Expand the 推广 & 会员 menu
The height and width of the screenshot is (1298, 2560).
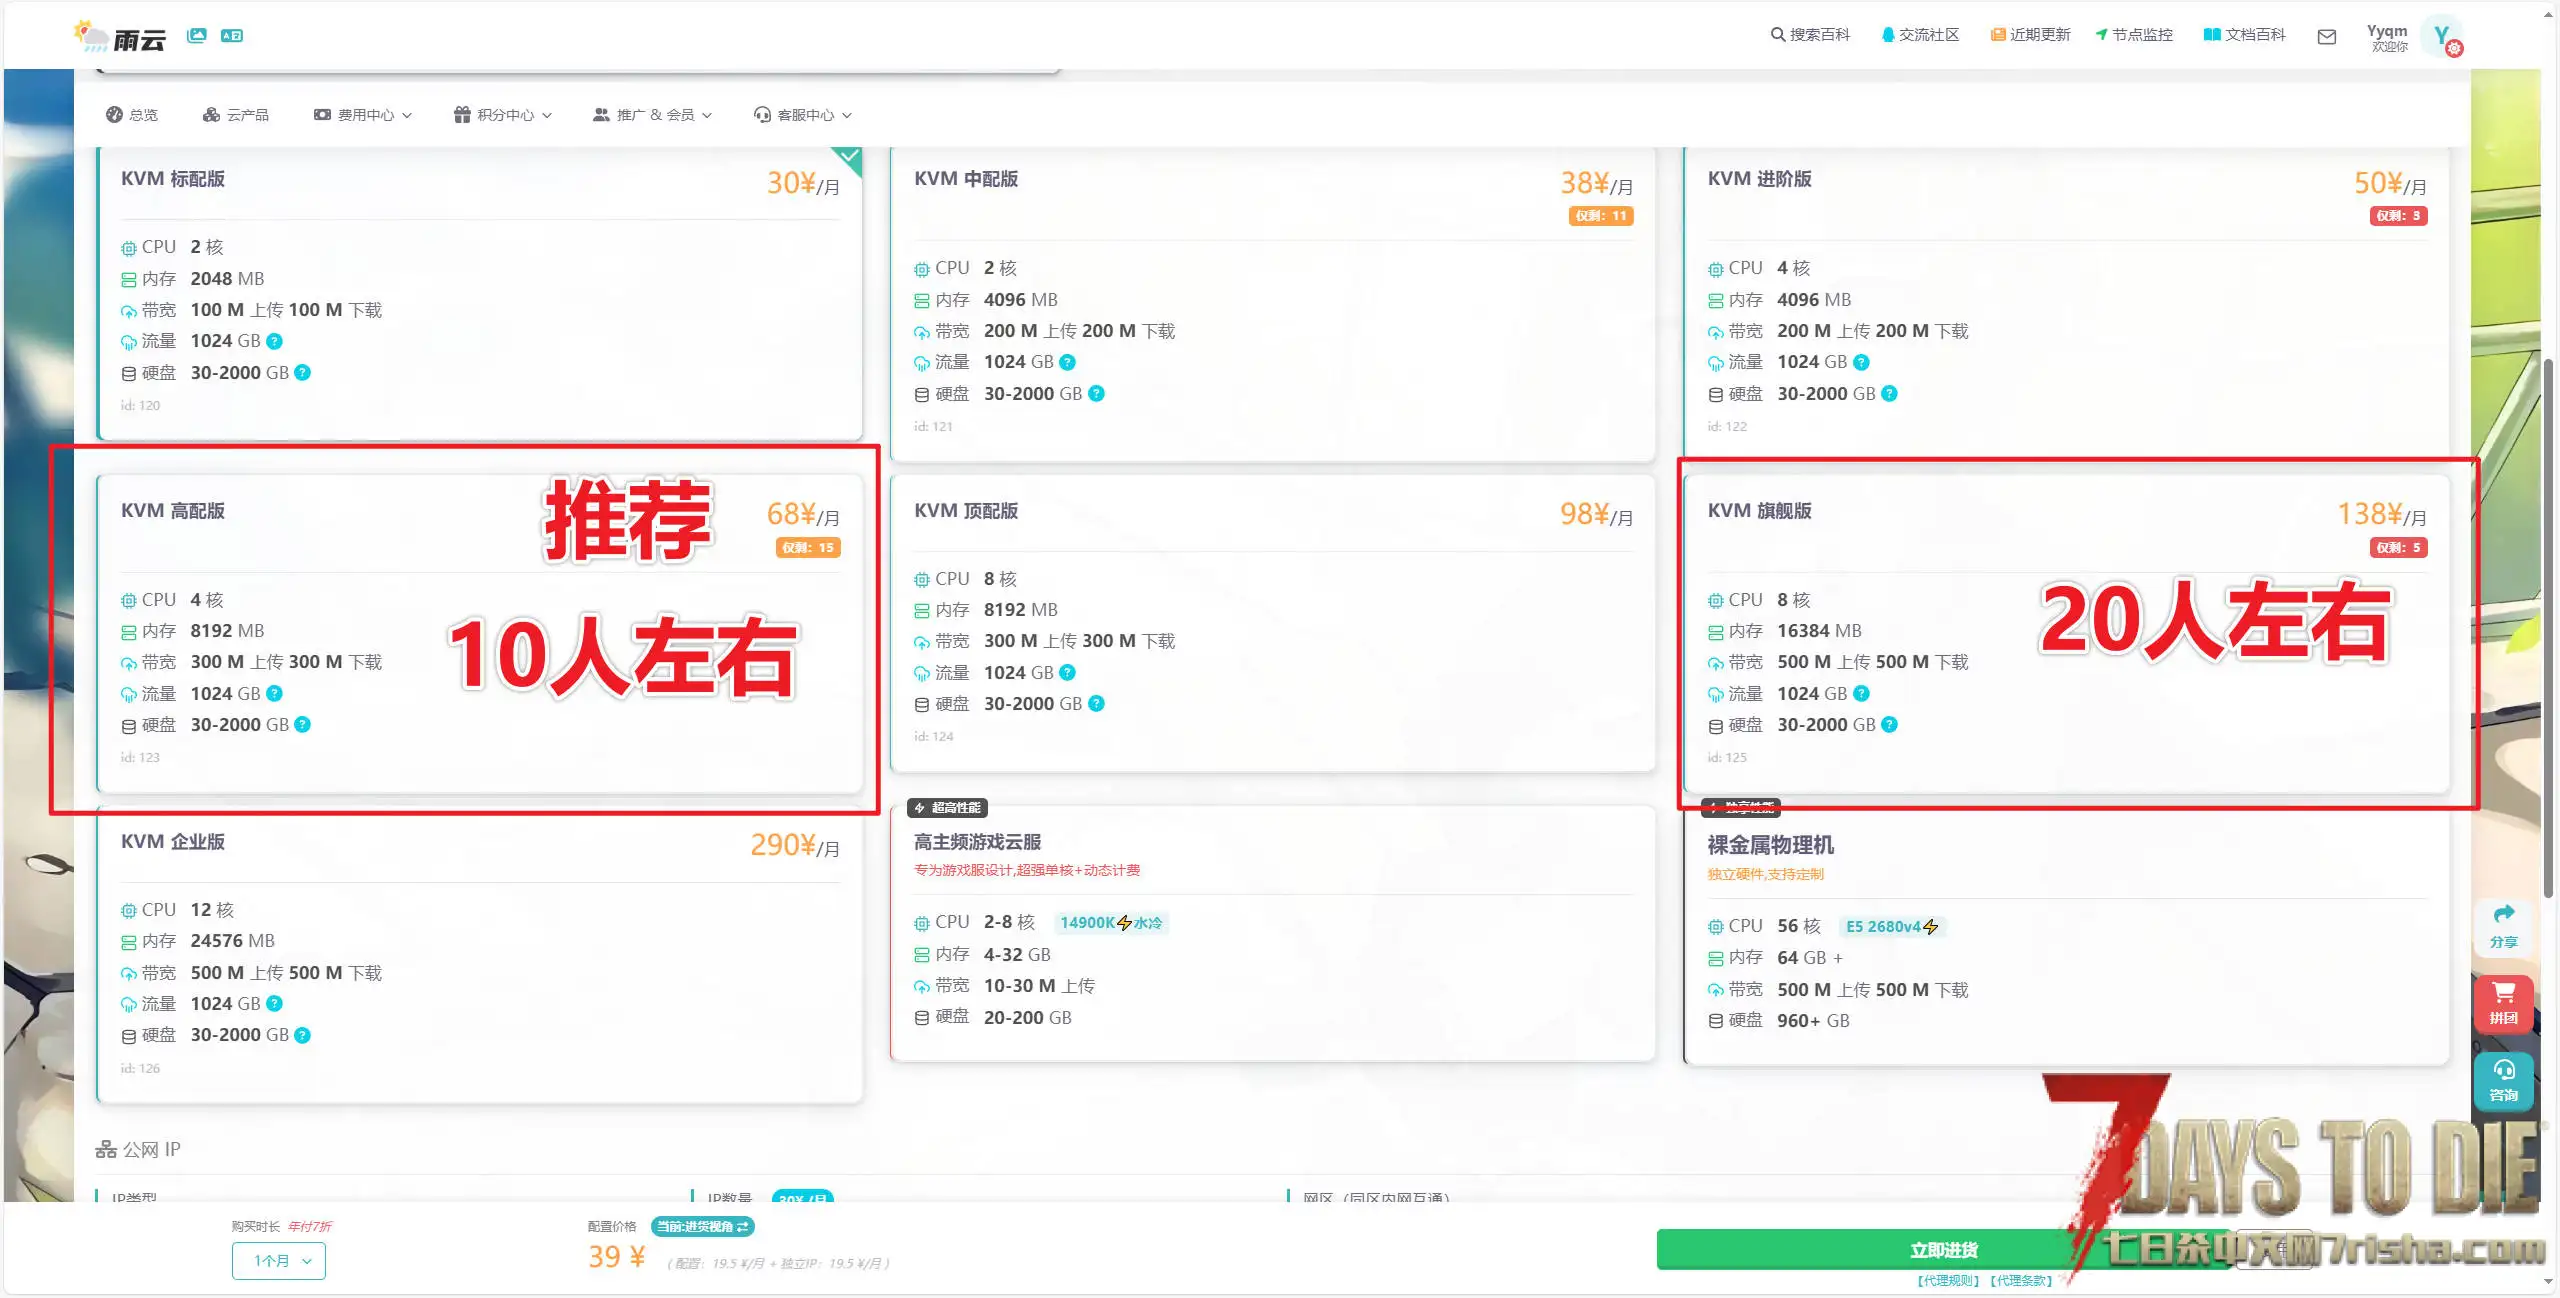pyautogui.click(x=653, y=115)
